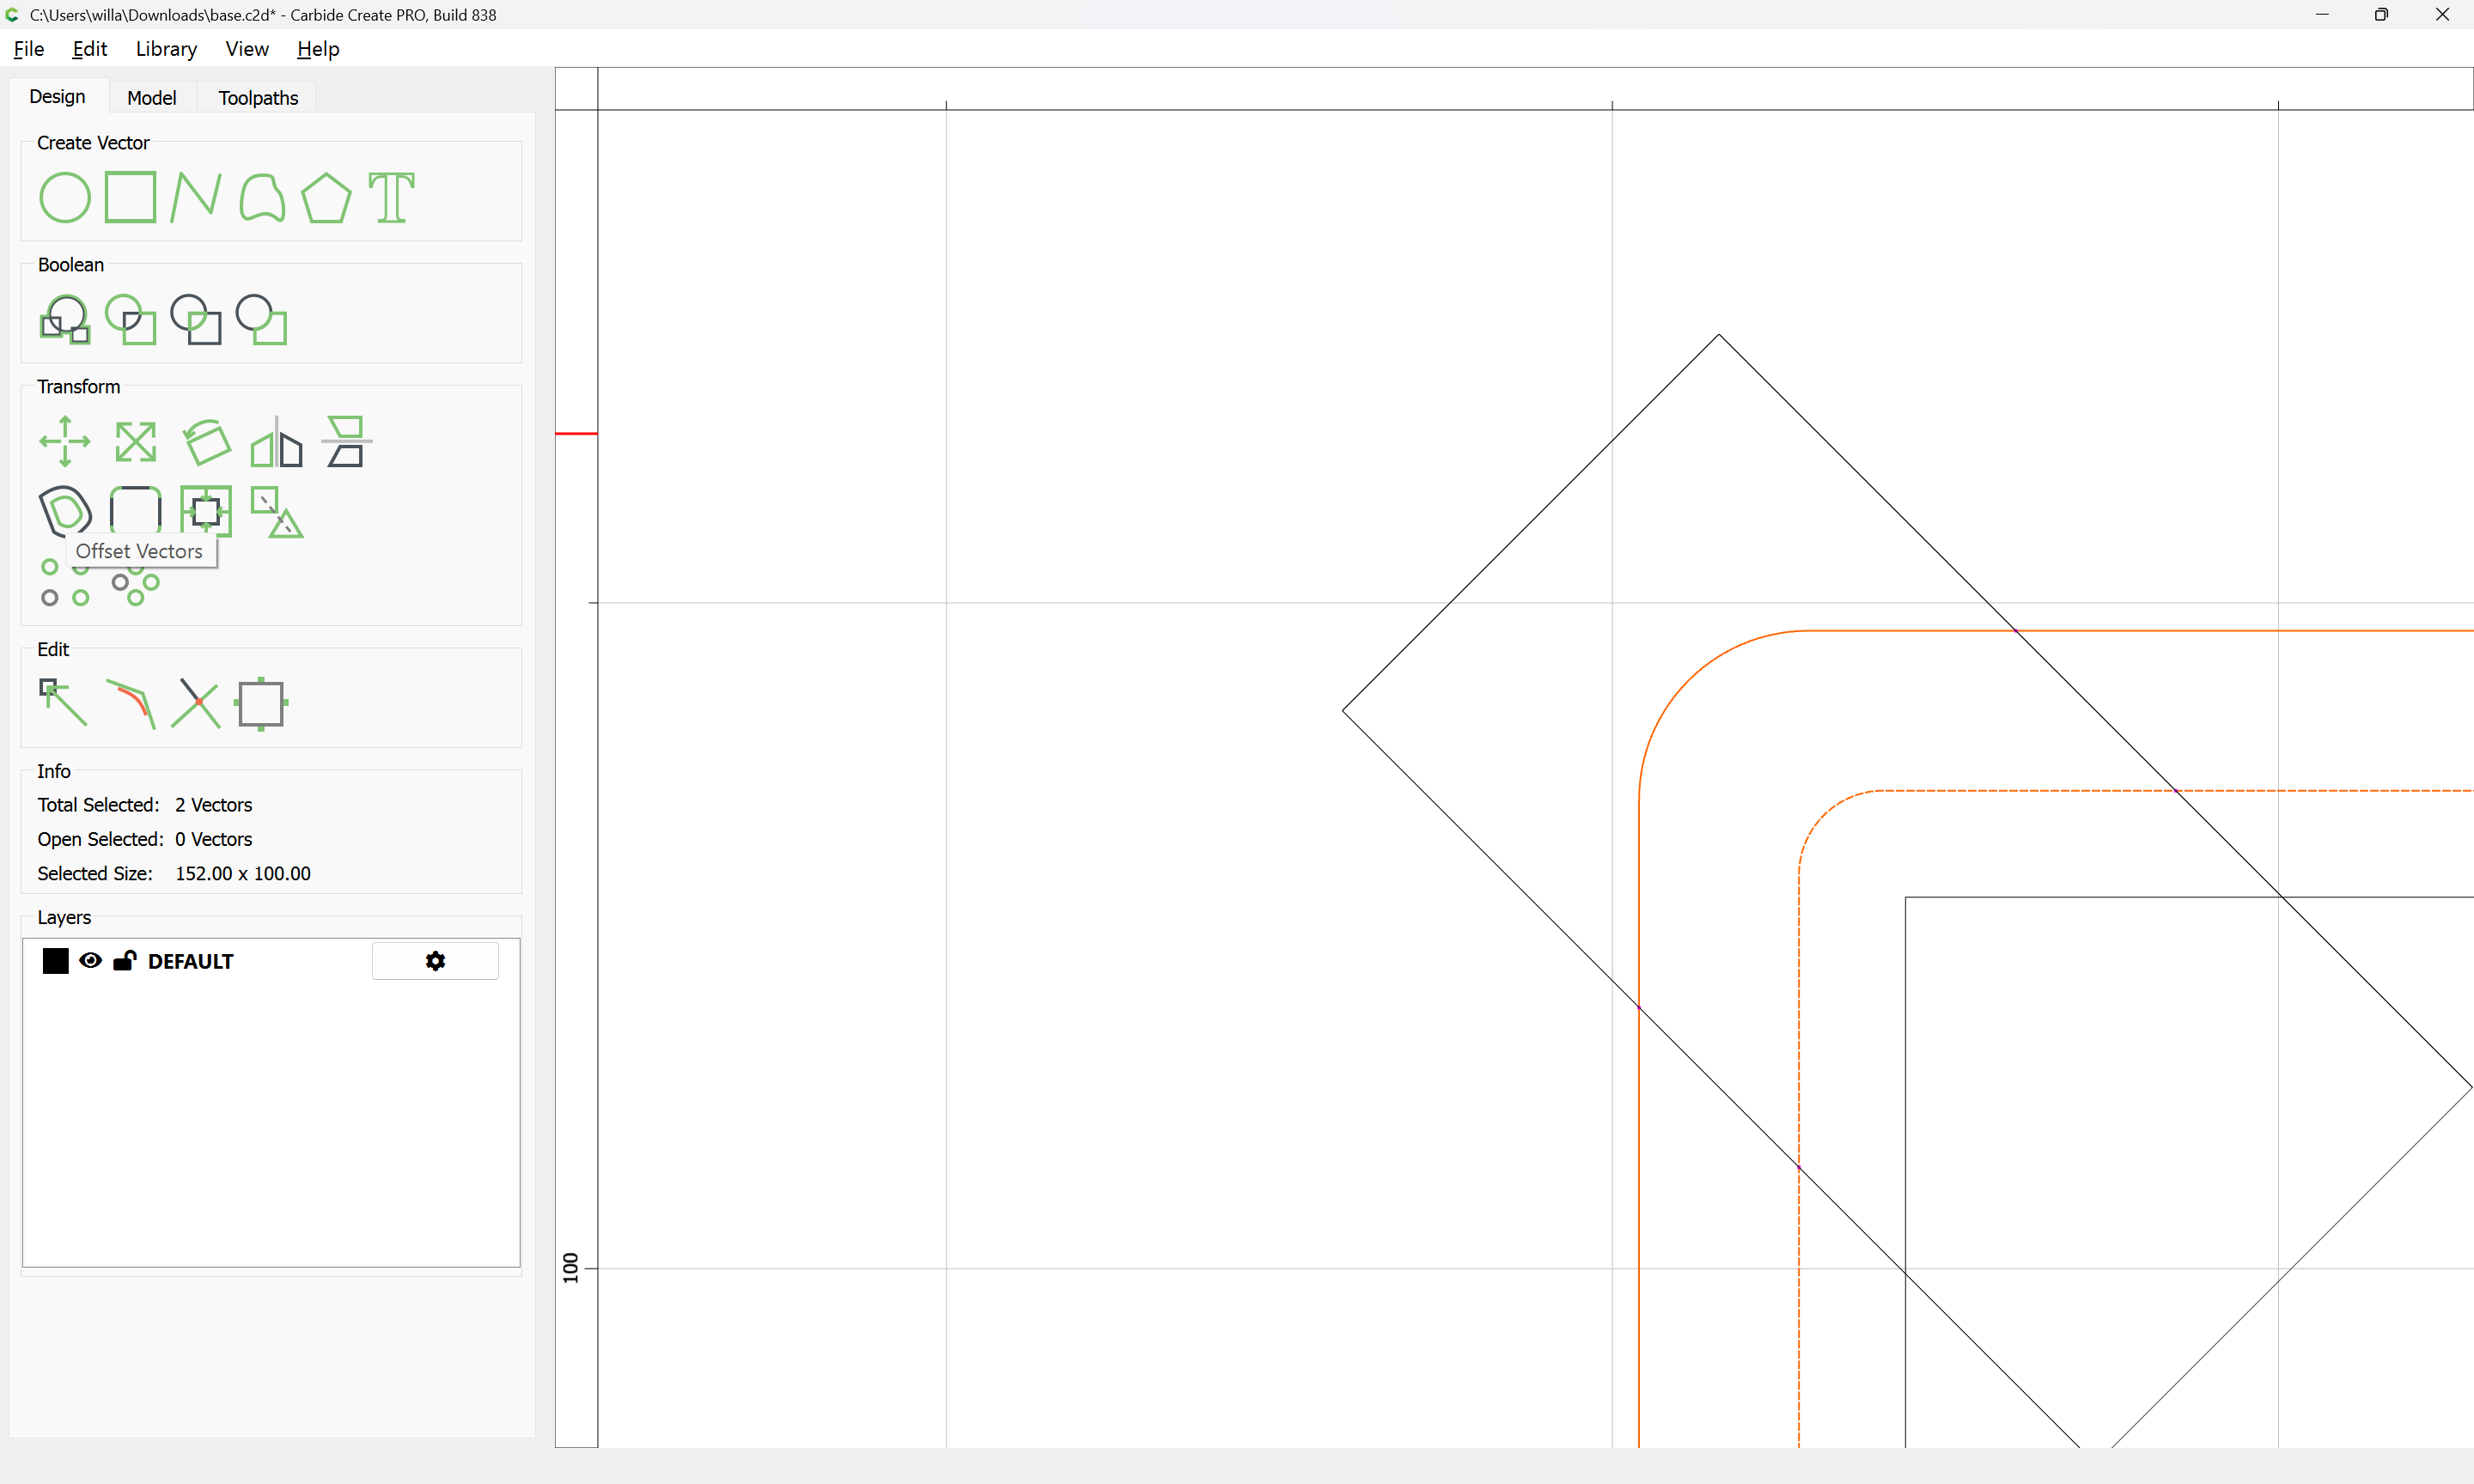
Task: Select the Text creation tool
Action: tap(391, 197)
